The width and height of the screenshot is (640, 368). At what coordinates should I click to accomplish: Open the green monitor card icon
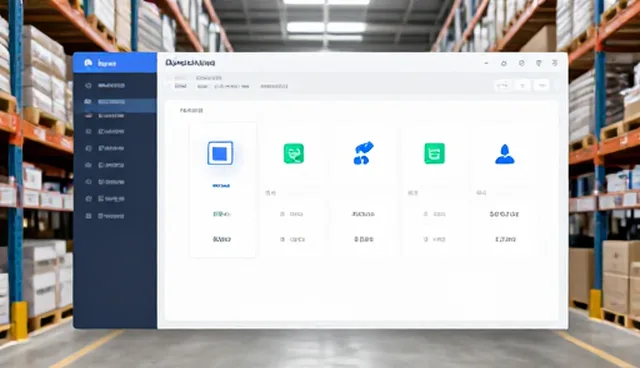click(293, 153)
